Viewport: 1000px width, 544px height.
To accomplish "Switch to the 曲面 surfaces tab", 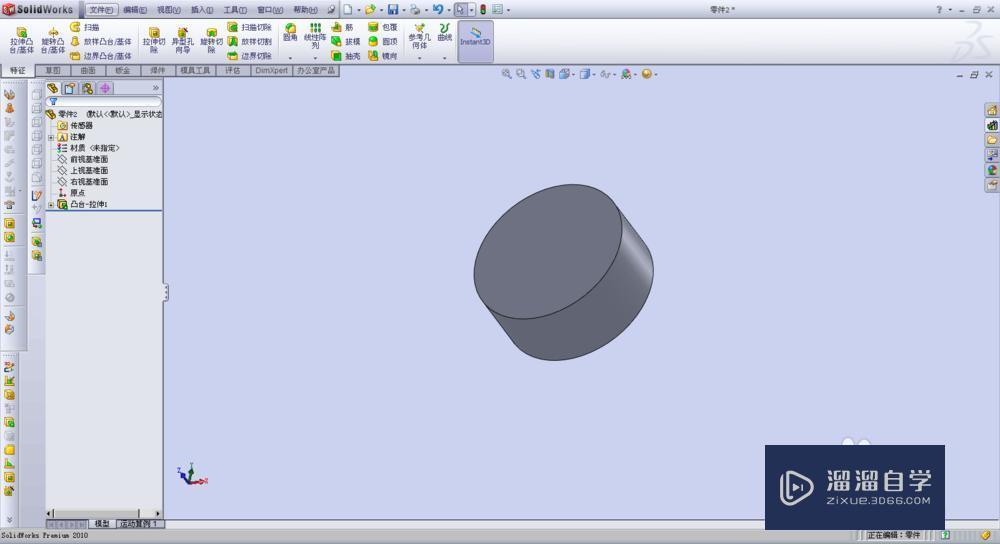I will [88, 70].
